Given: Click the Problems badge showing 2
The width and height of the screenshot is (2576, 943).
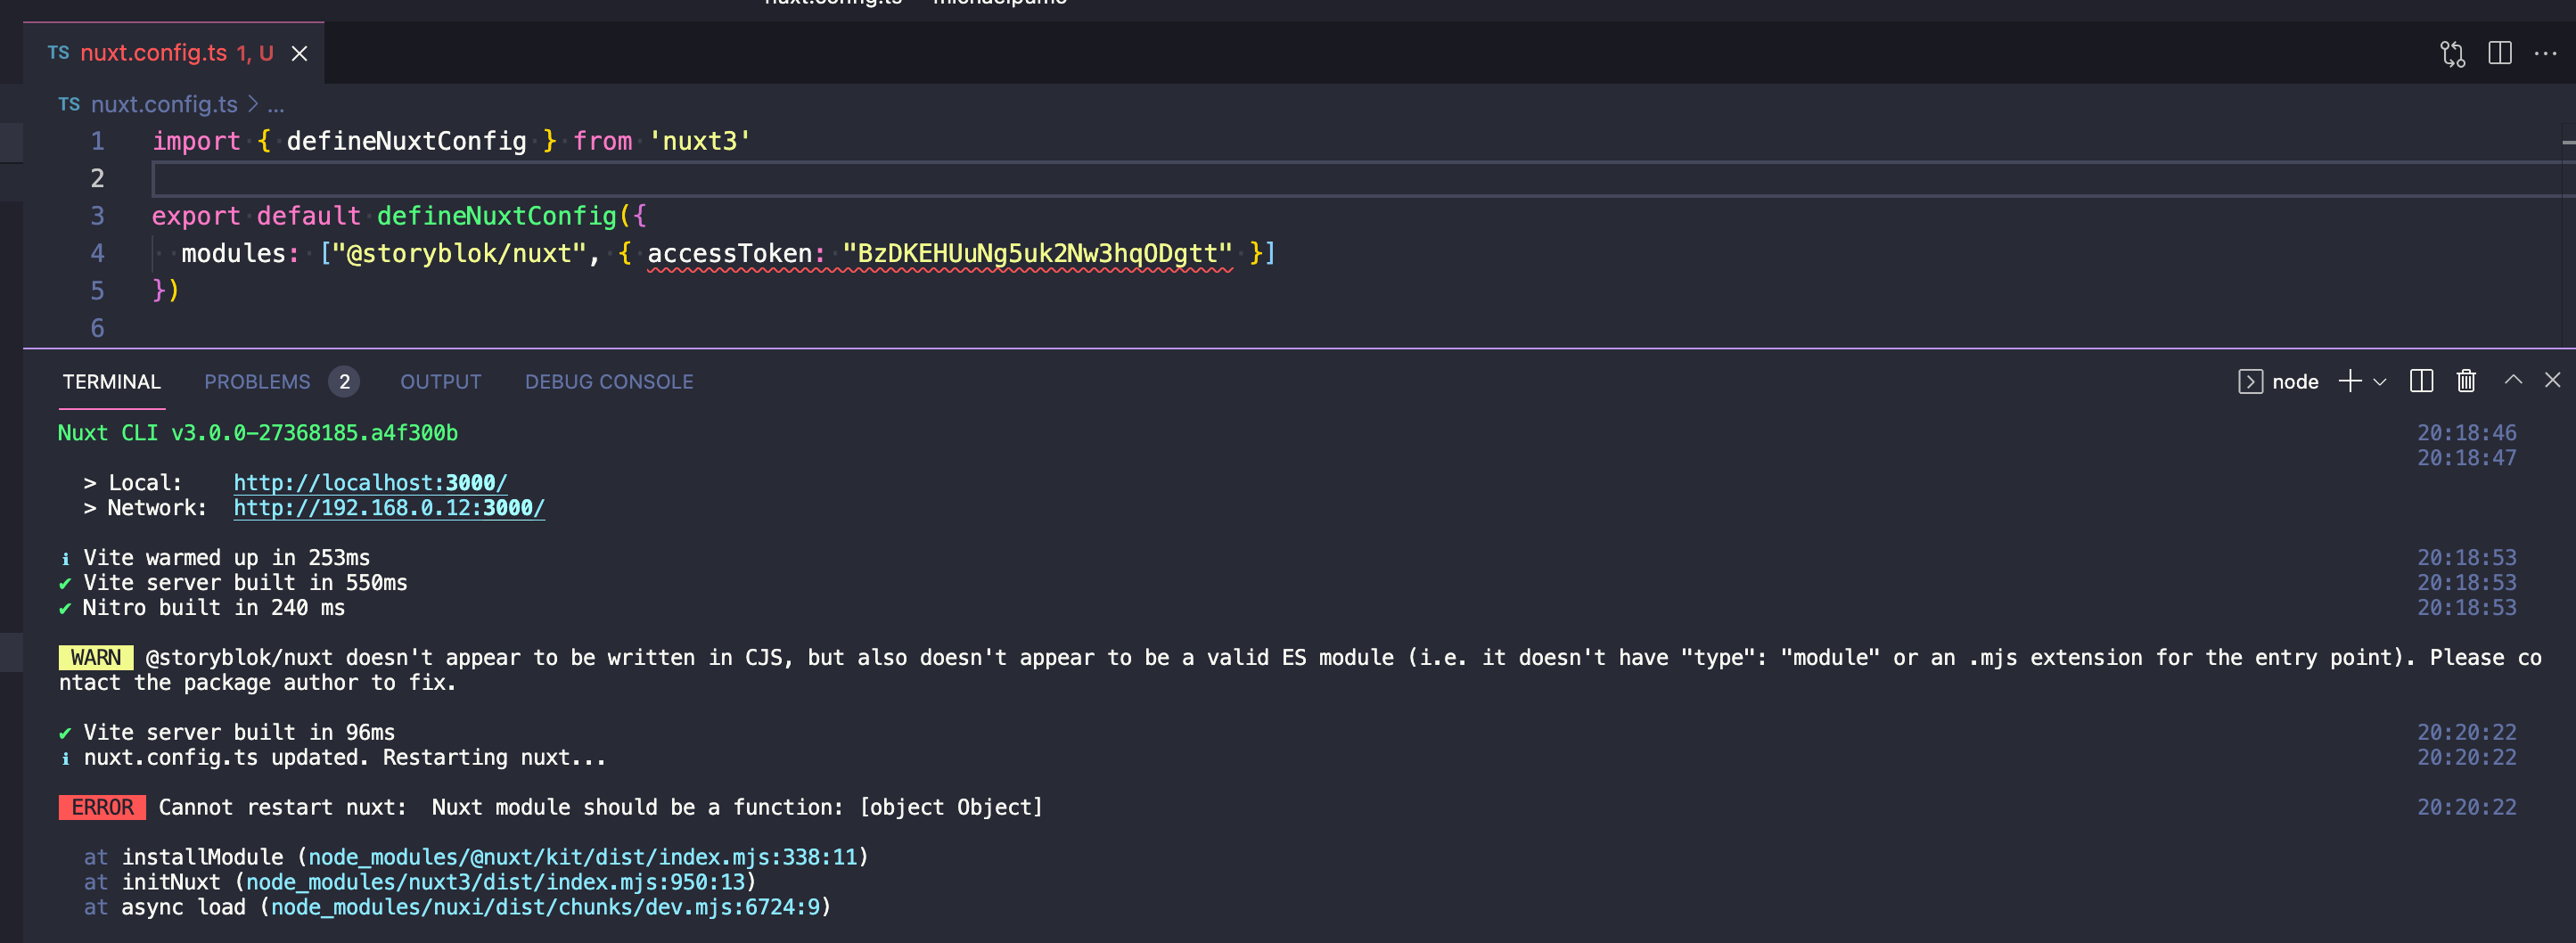Looking at the screenshot, I should tap(345, 381).
